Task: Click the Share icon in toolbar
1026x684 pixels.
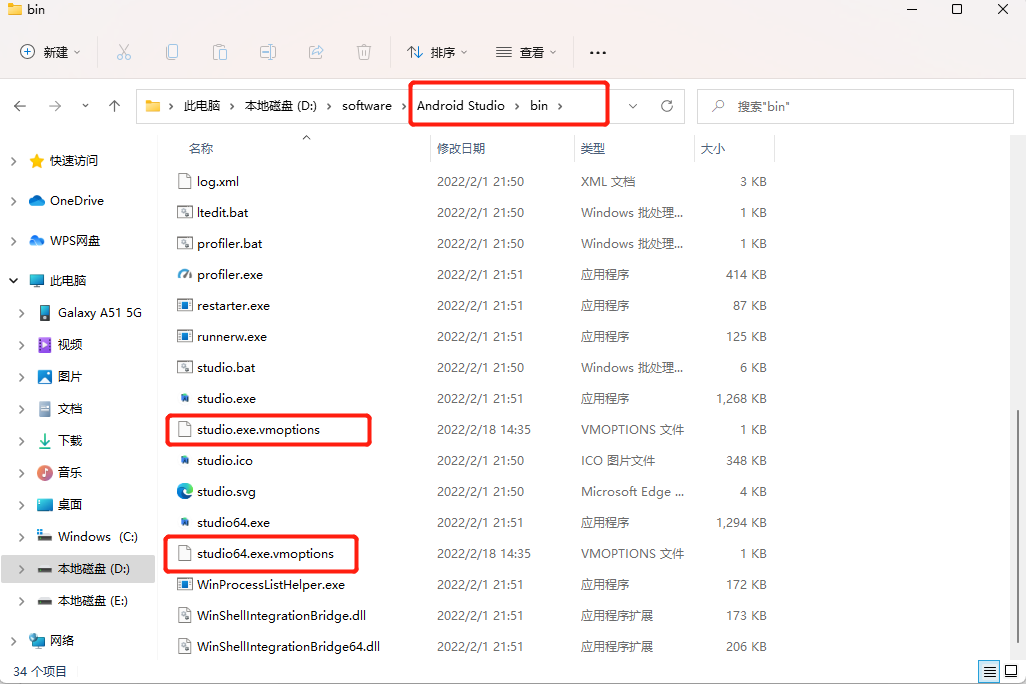Action: point(316,52)
